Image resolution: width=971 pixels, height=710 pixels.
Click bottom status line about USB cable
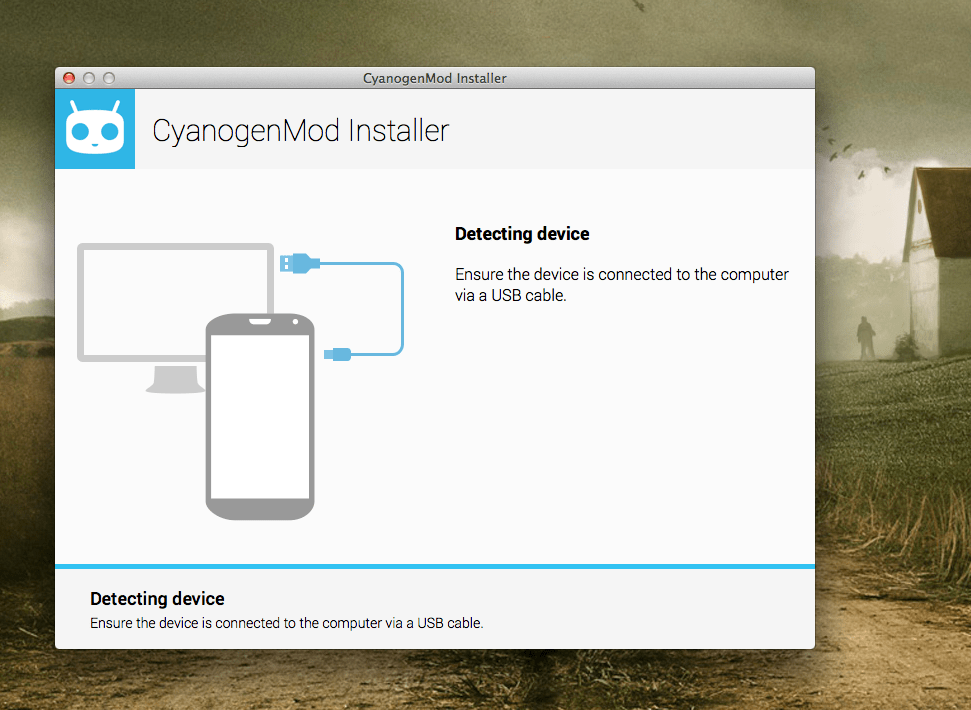pos(287,623)
